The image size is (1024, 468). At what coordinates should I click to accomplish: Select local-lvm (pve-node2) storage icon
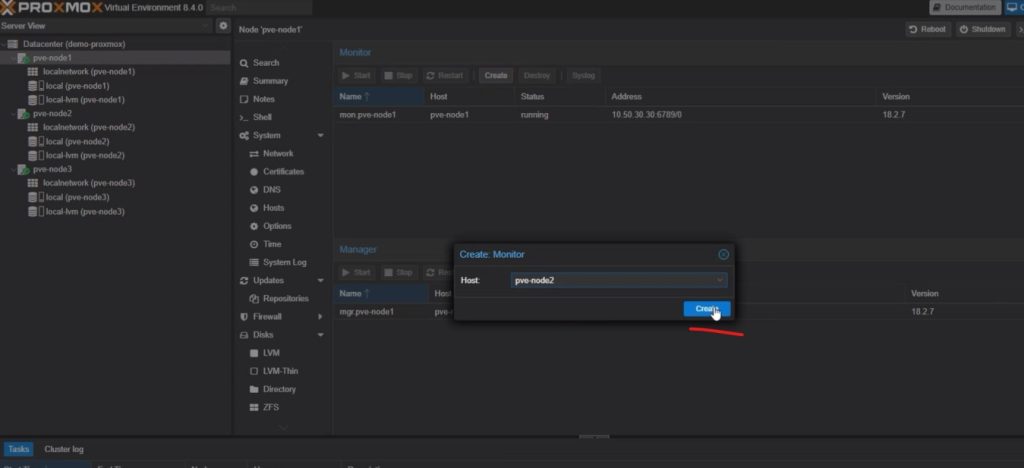coord(35,155)
